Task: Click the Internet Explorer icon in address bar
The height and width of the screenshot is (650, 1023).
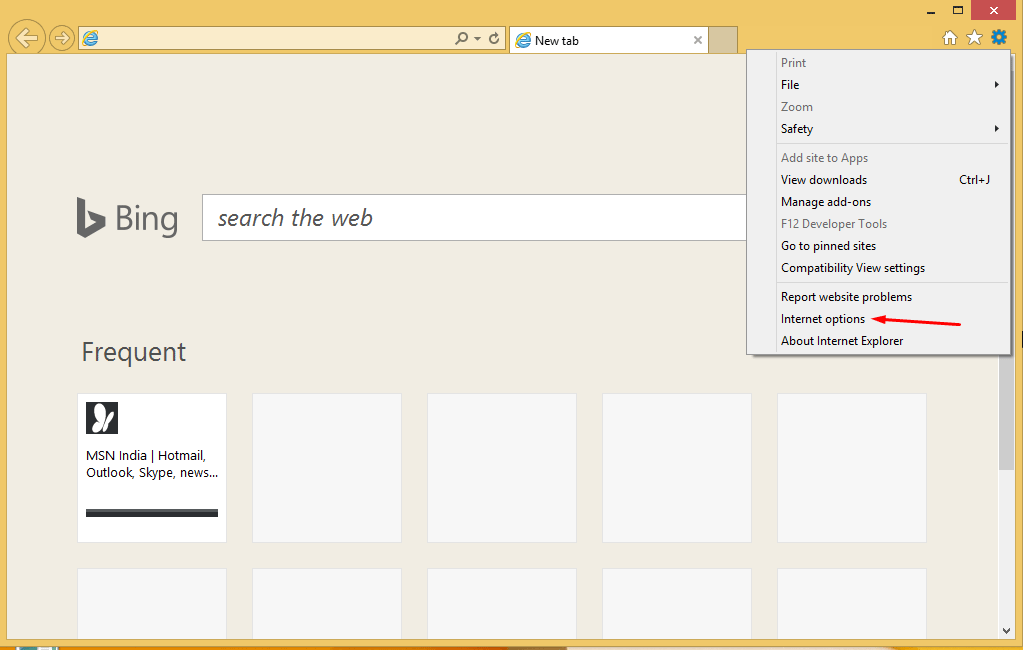Action: click(x=91, y=39)
